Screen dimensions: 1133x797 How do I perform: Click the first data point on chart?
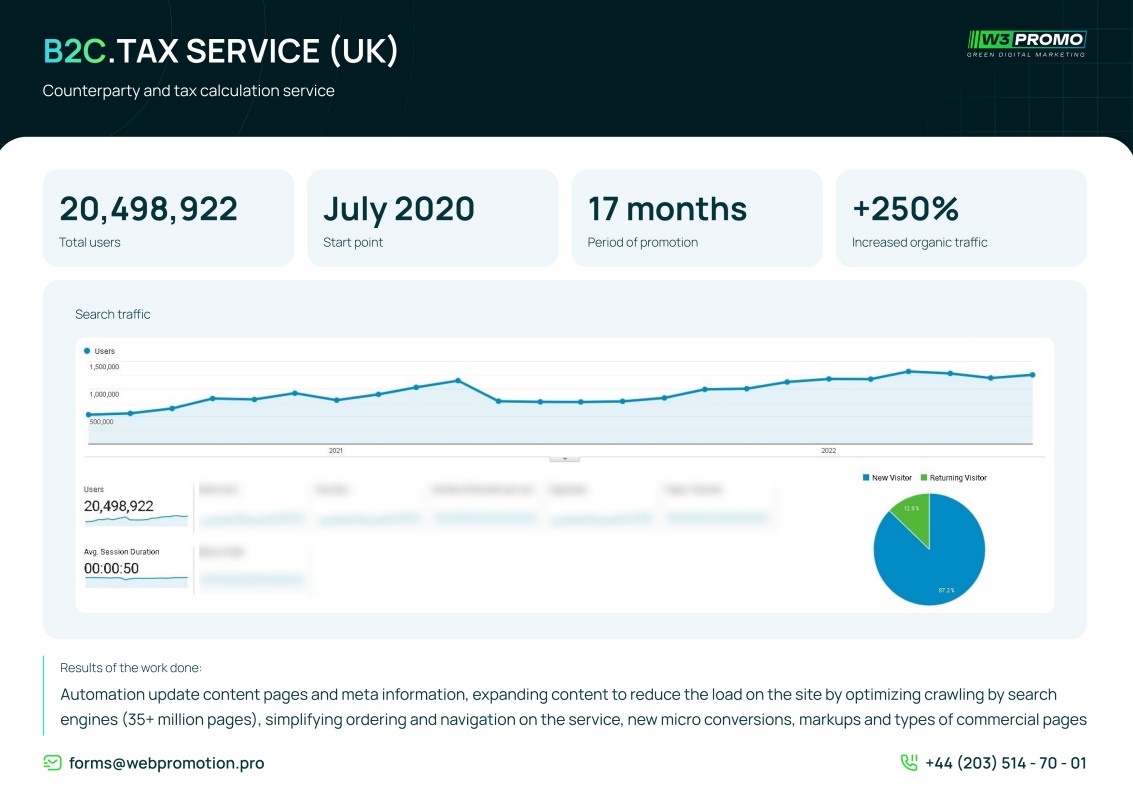coord(89,414)
